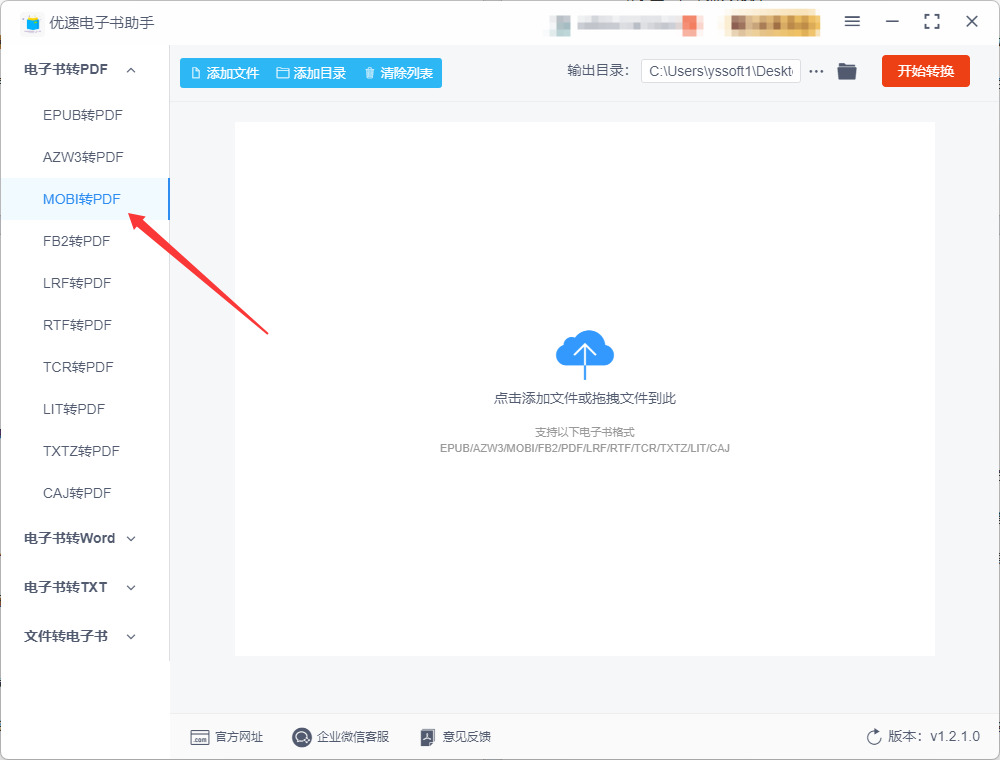1000x760 pixels.
Task: Select FB2转PDF in the sidebar
Action: click(x=85, y=241)
